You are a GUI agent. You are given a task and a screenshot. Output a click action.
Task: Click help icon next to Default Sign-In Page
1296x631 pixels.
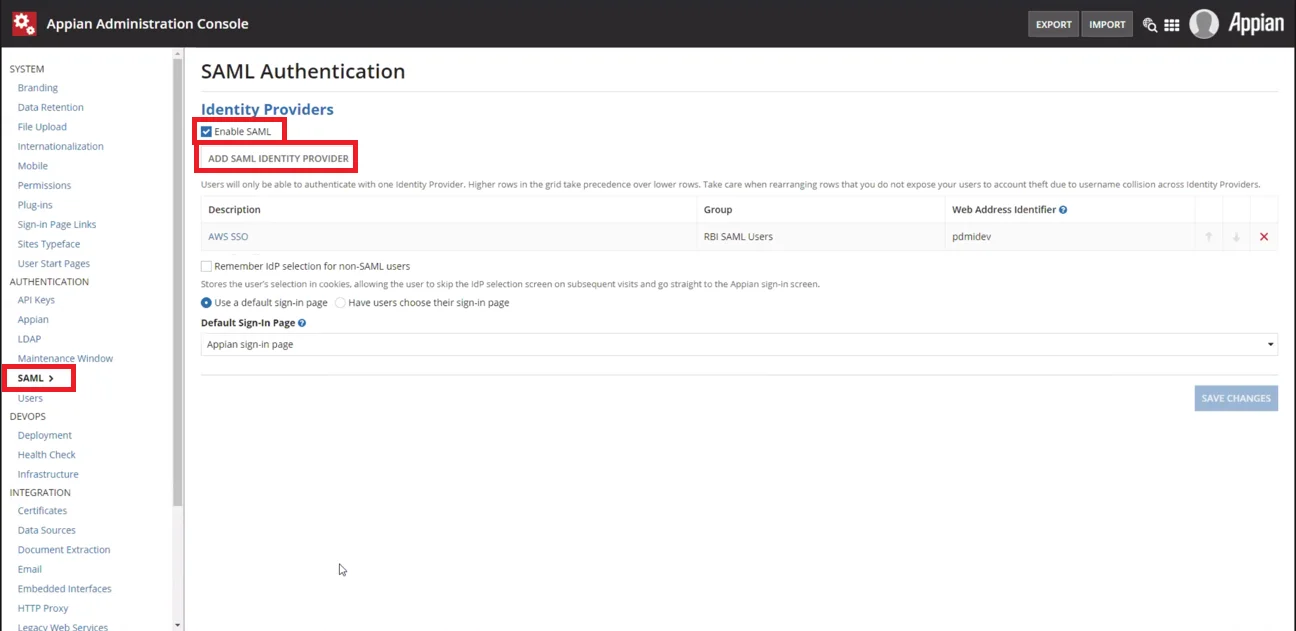(x=302, y=323)
